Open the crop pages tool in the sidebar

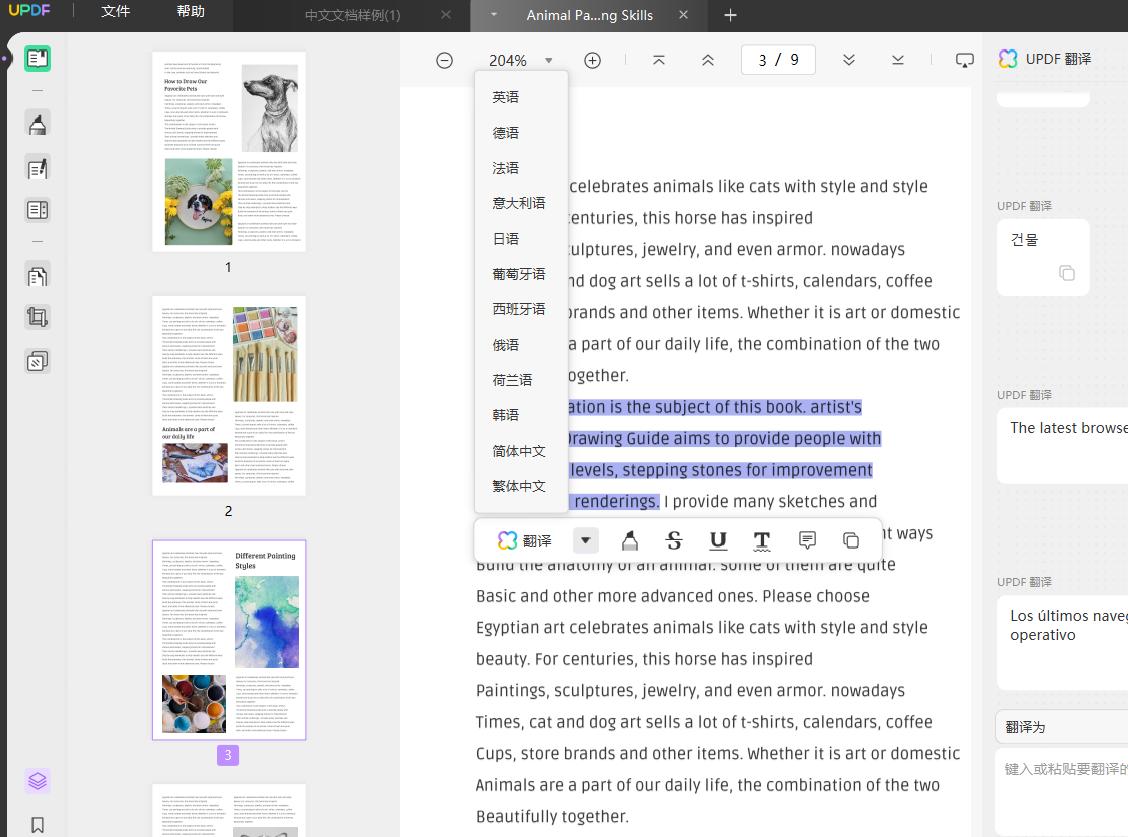[37, 318]
